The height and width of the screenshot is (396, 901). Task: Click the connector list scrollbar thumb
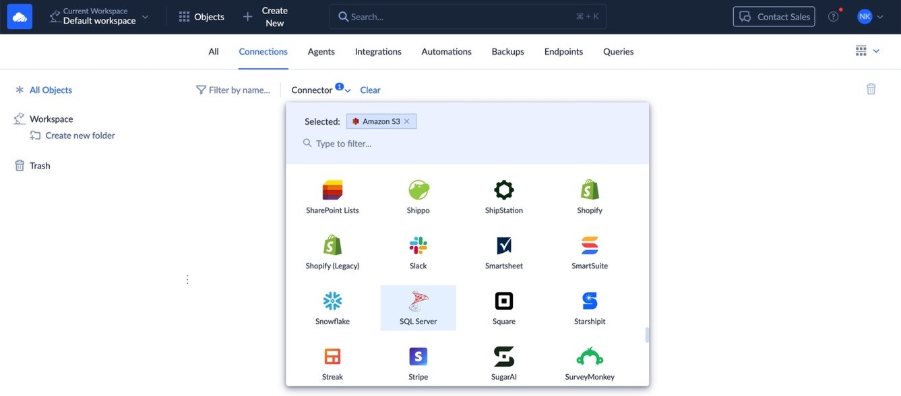pyautogui.click(x=647, y=335)
